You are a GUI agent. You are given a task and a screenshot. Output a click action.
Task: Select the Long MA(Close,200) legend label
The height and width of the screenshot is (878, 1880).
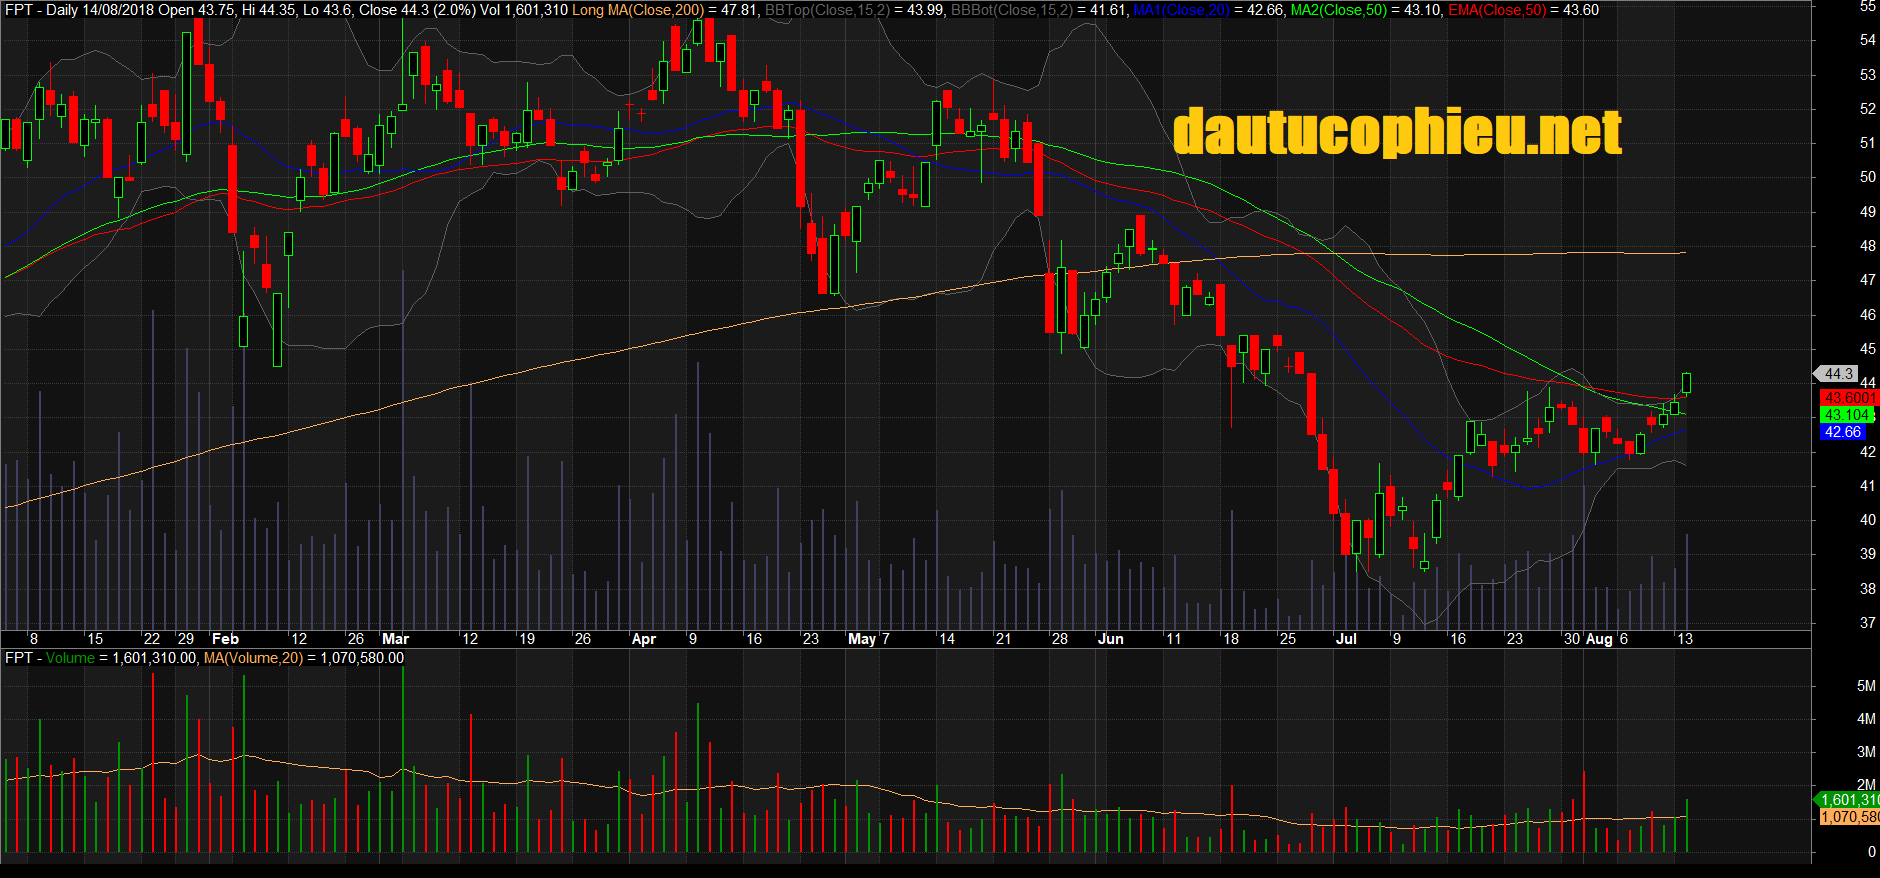coord(638,10)
